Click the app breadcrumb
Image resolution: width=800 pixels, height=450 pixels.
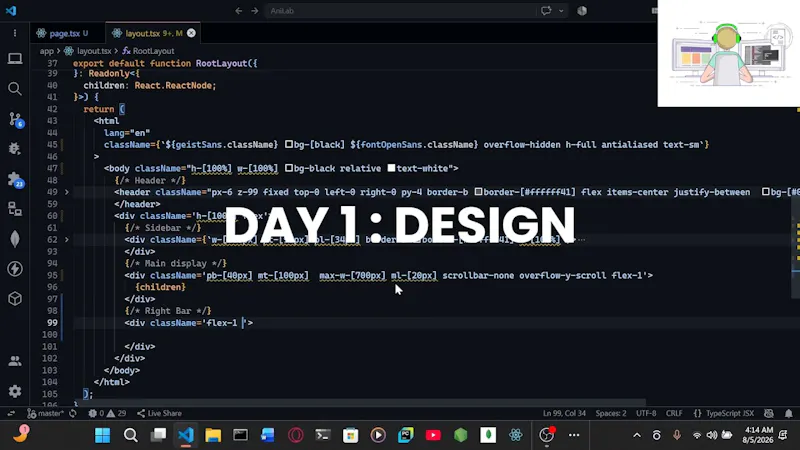tap(46, 51)
